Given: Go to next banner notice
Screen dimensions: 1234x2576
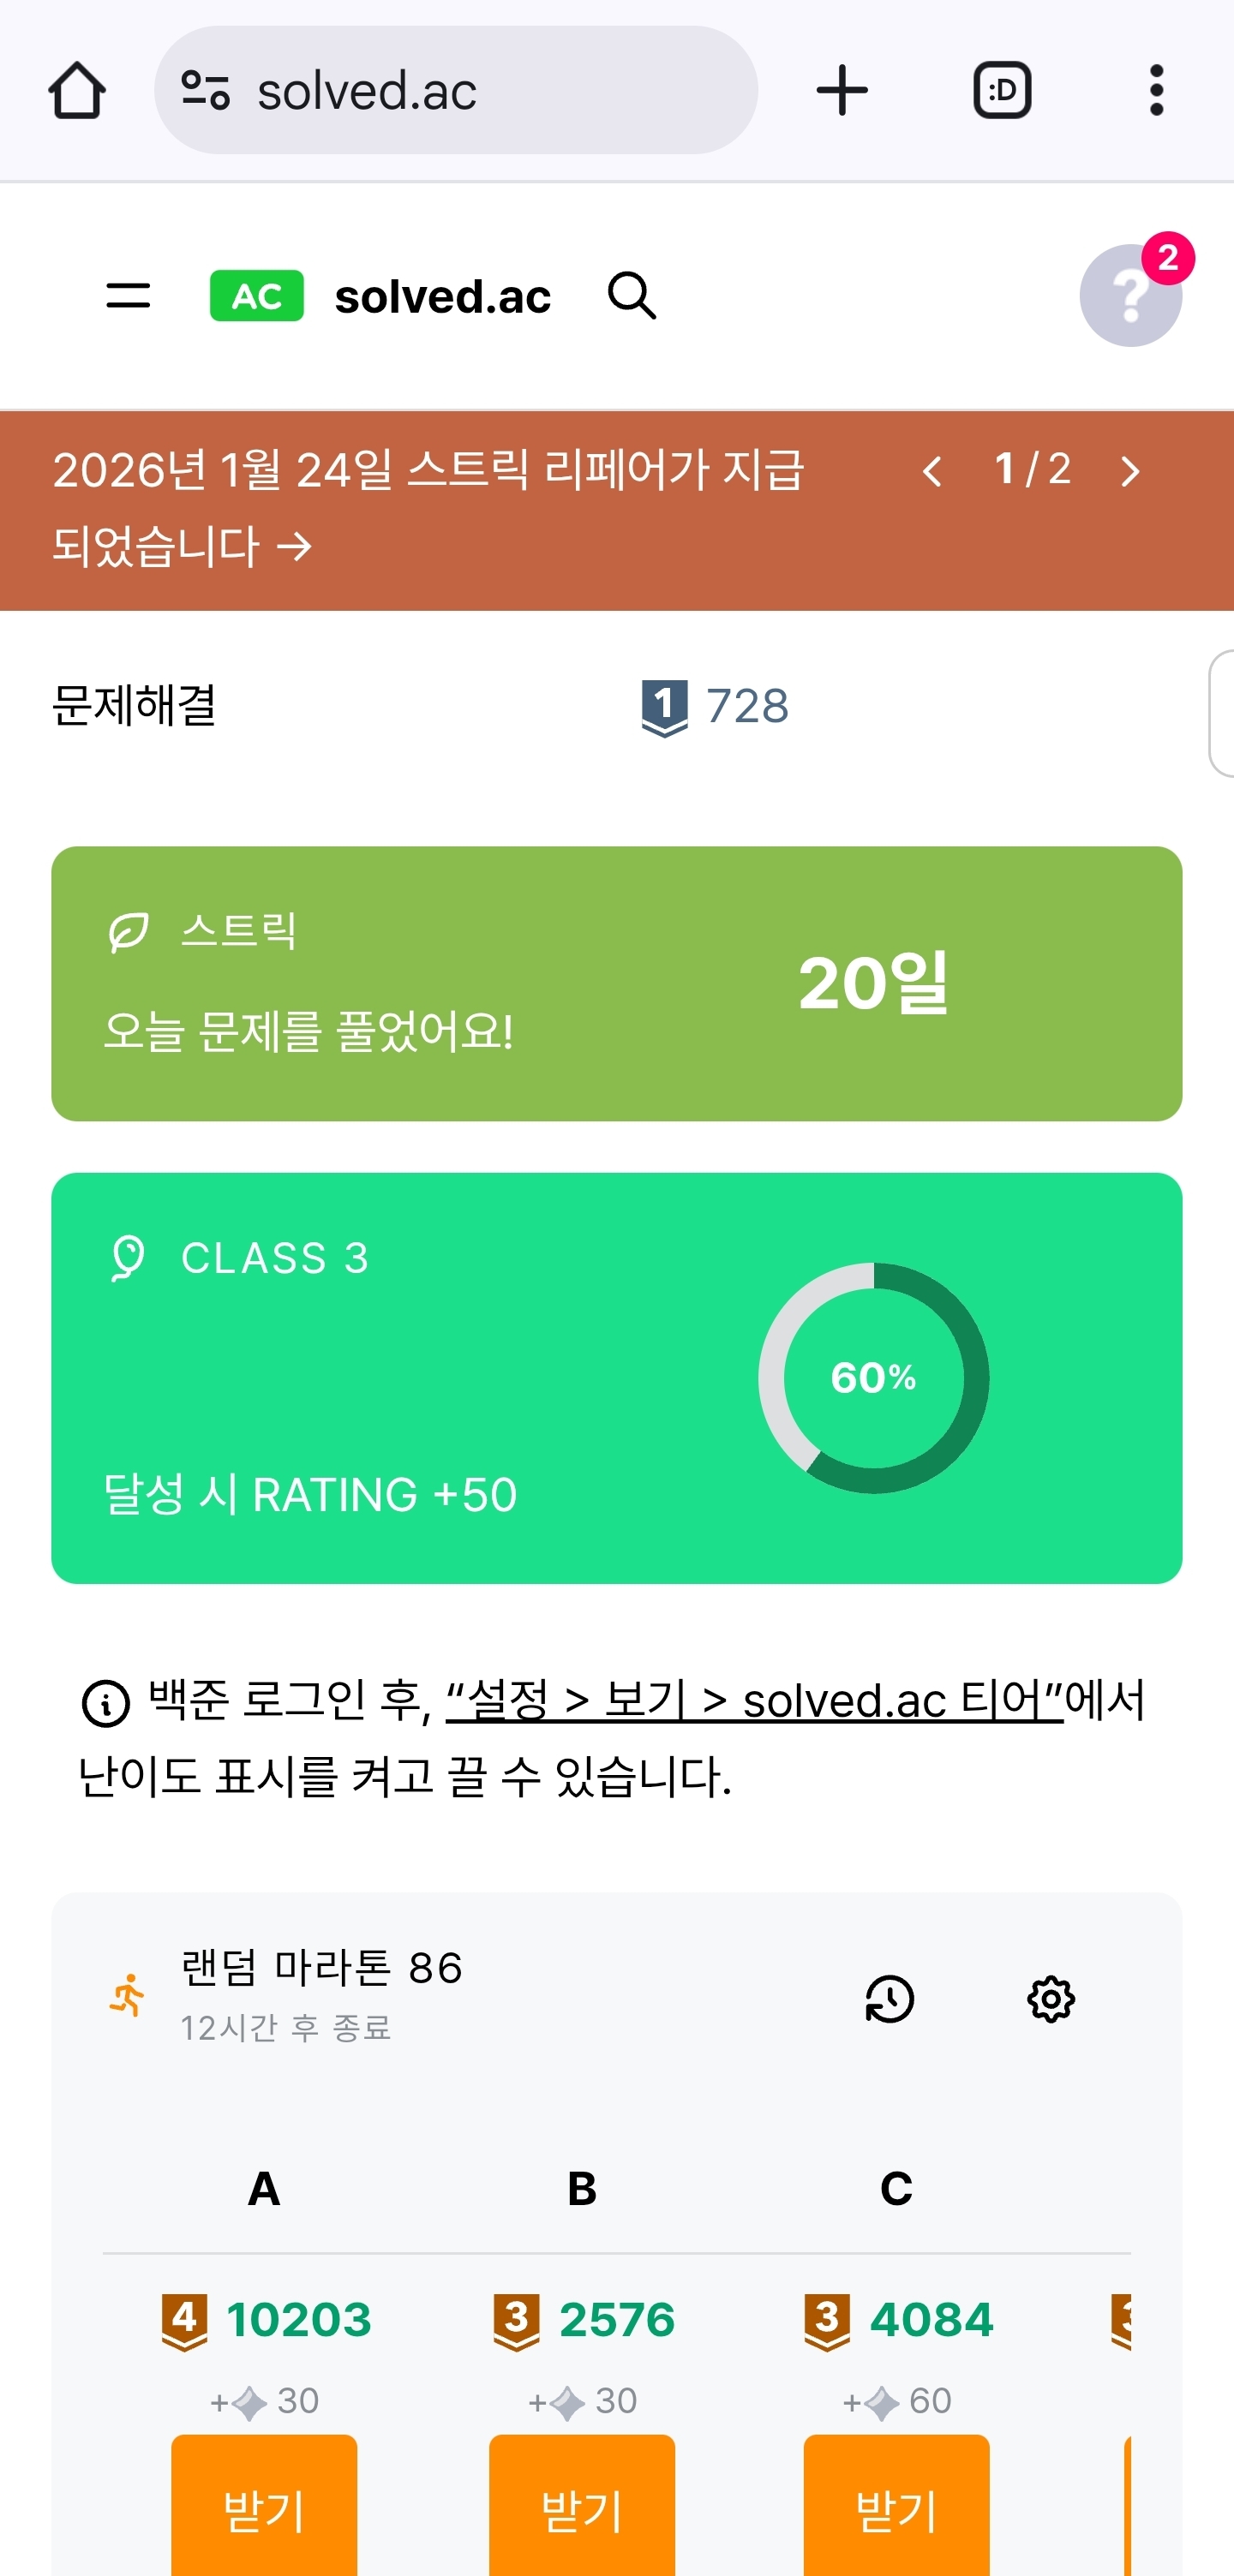Looking at the screenshot, I should (1130, 471).
